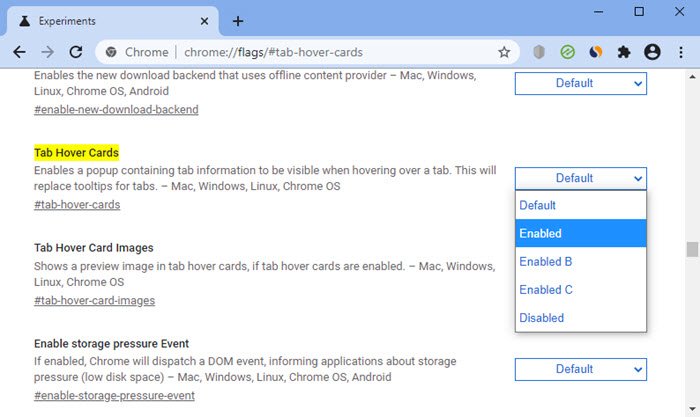Minimize the Chrome window
The height and width of the screenshot is (417, 700).
(598, 12)
